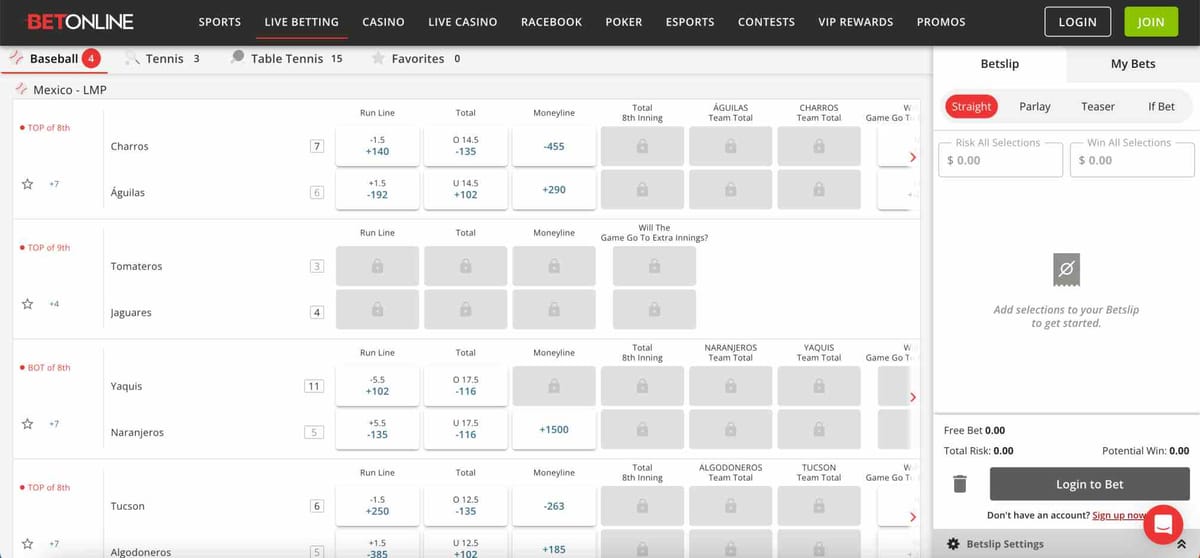Open the Poker section
Image resolution: width=1200 pixels, height=558 pixels.
pos(624,22)
